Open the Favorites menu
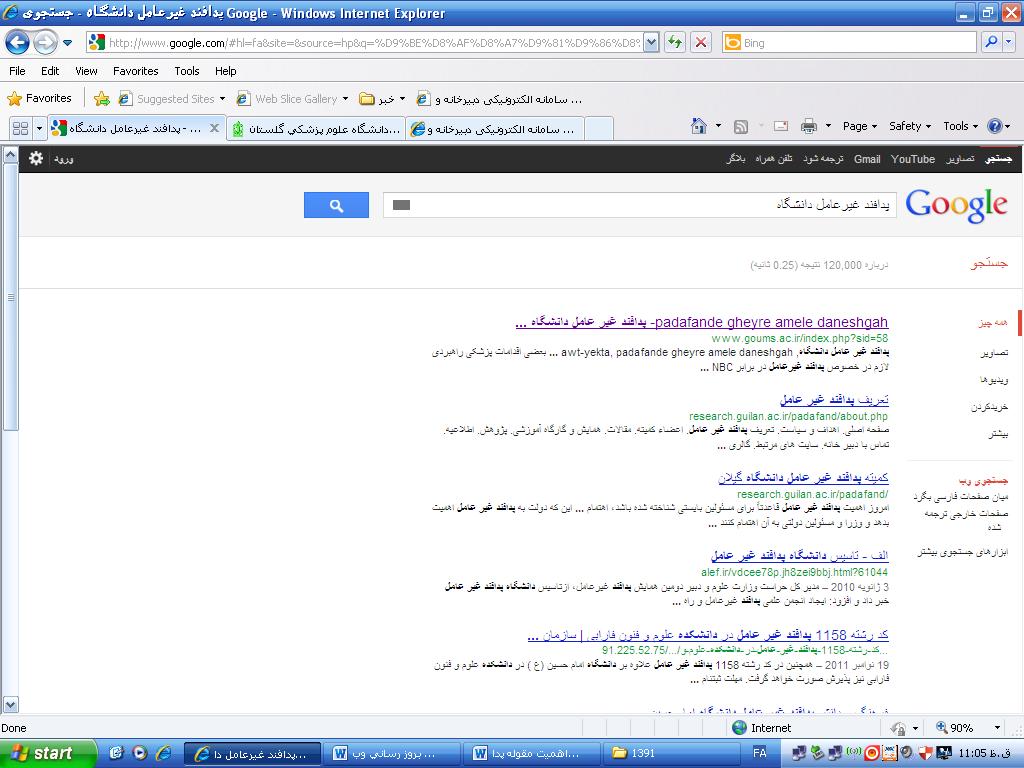 pyautogui.click(x=136, y=71)
